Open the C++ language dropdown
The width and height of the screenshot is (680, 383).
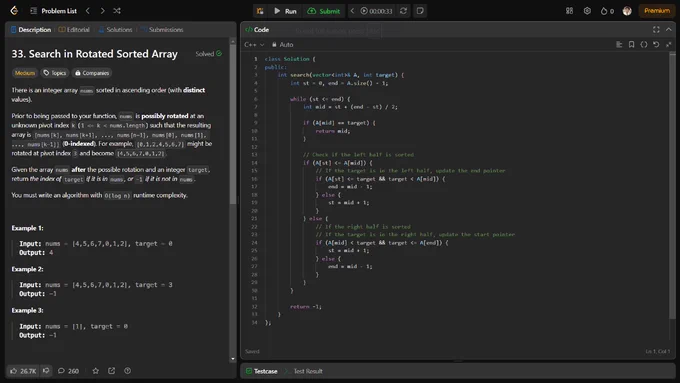coord(254,44)
